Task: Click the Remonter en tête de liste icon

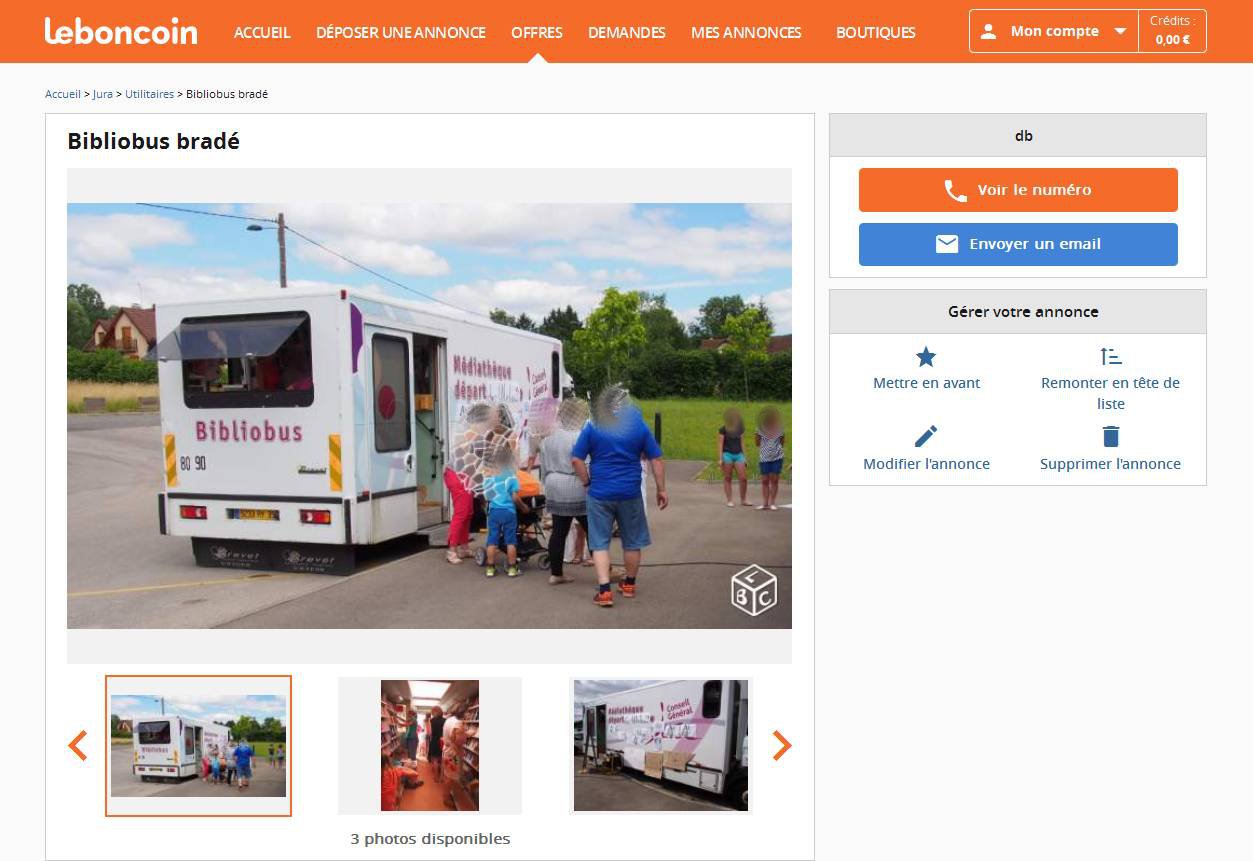Action: tap(1110, 356)
